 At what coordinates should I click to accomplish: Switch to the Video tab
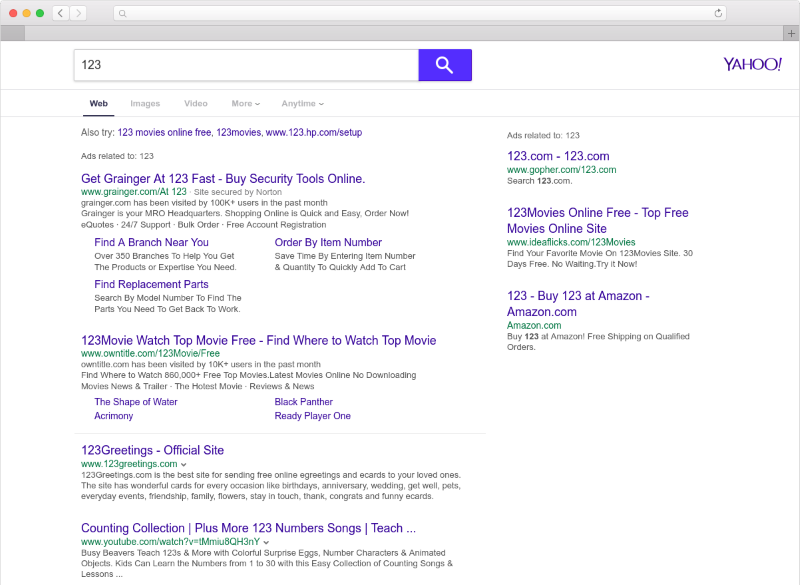pyautogui.click(x=196, y=104)
